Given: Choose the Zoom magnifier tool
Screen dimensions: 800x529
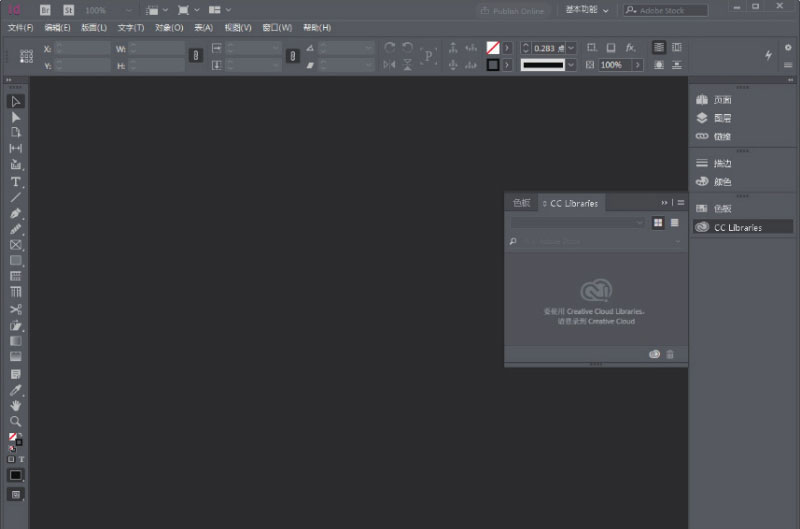Looking at the screenshot, I should pos(16,421).
